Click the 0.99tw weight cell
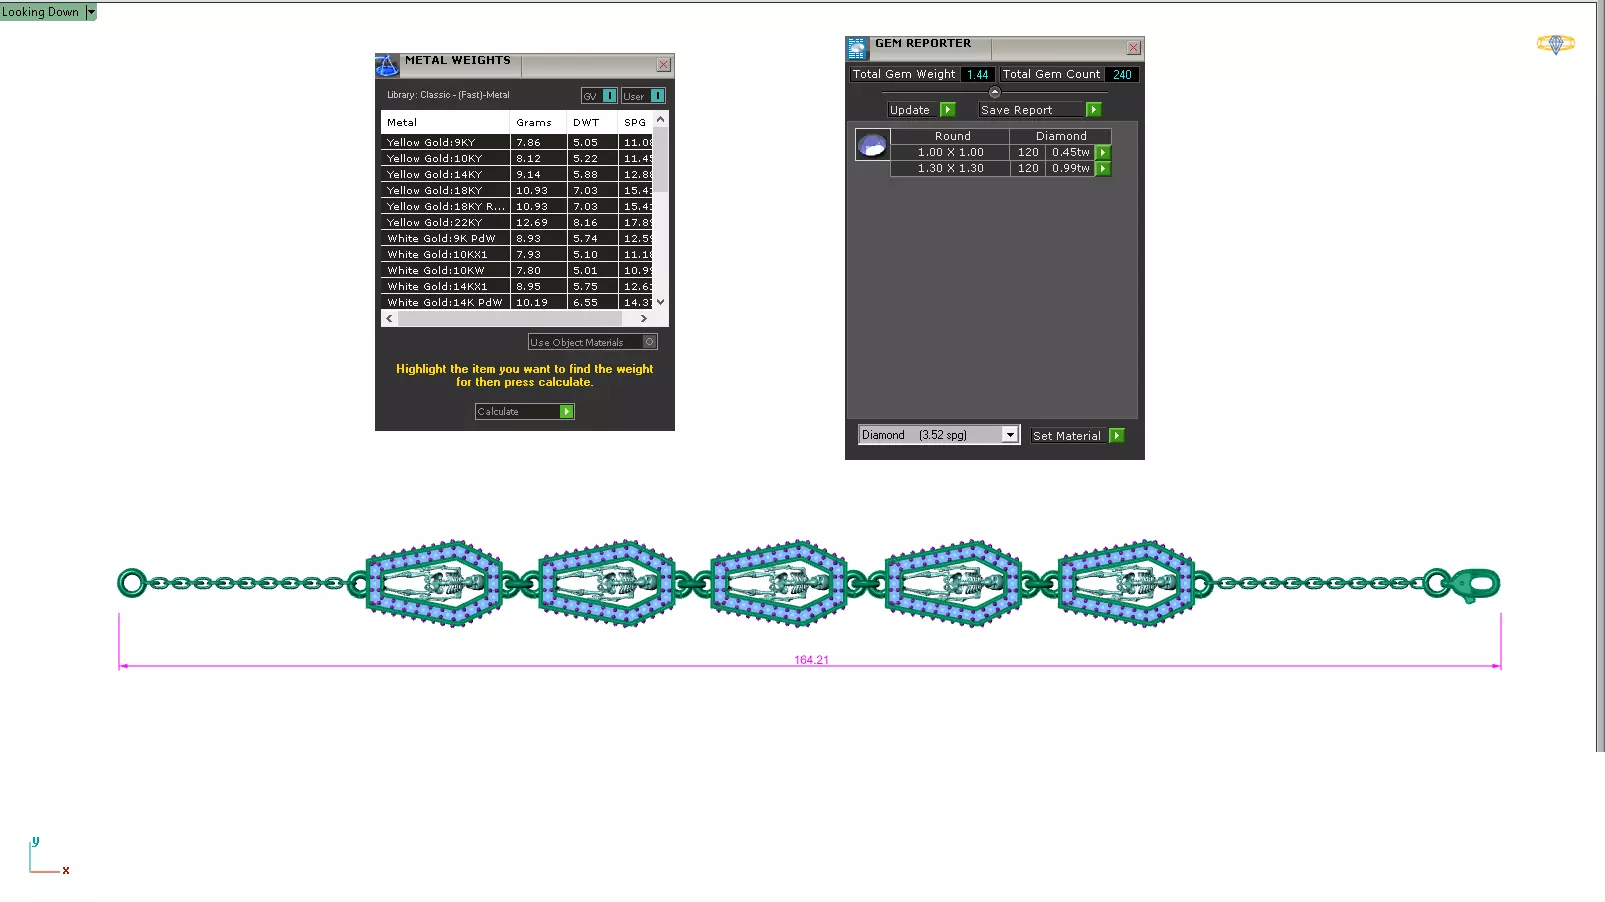 coord(1070,169)
